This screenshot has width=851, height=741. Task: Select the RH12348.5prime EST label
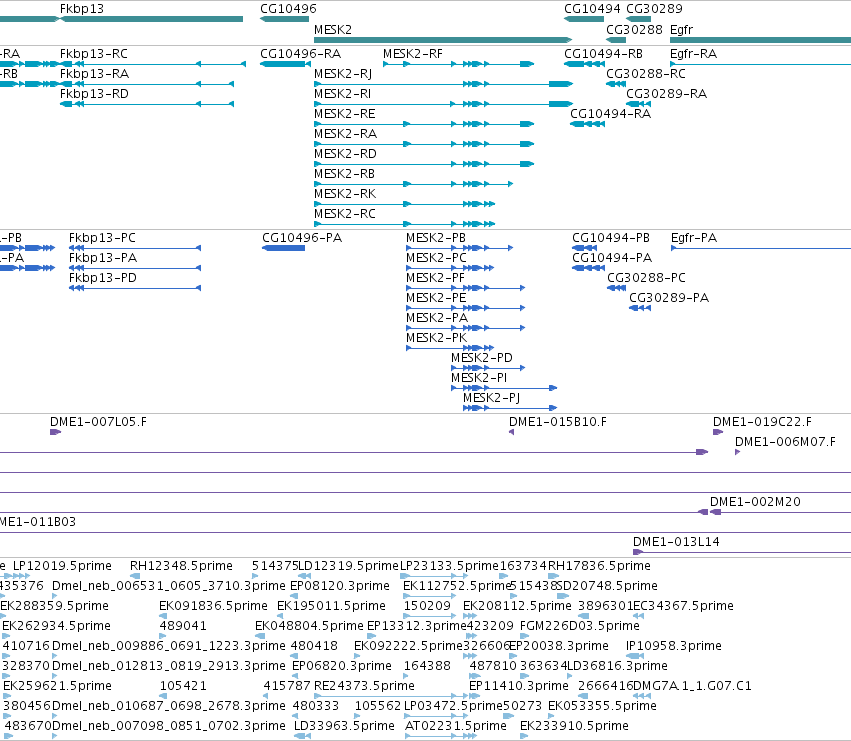point(181,566)
